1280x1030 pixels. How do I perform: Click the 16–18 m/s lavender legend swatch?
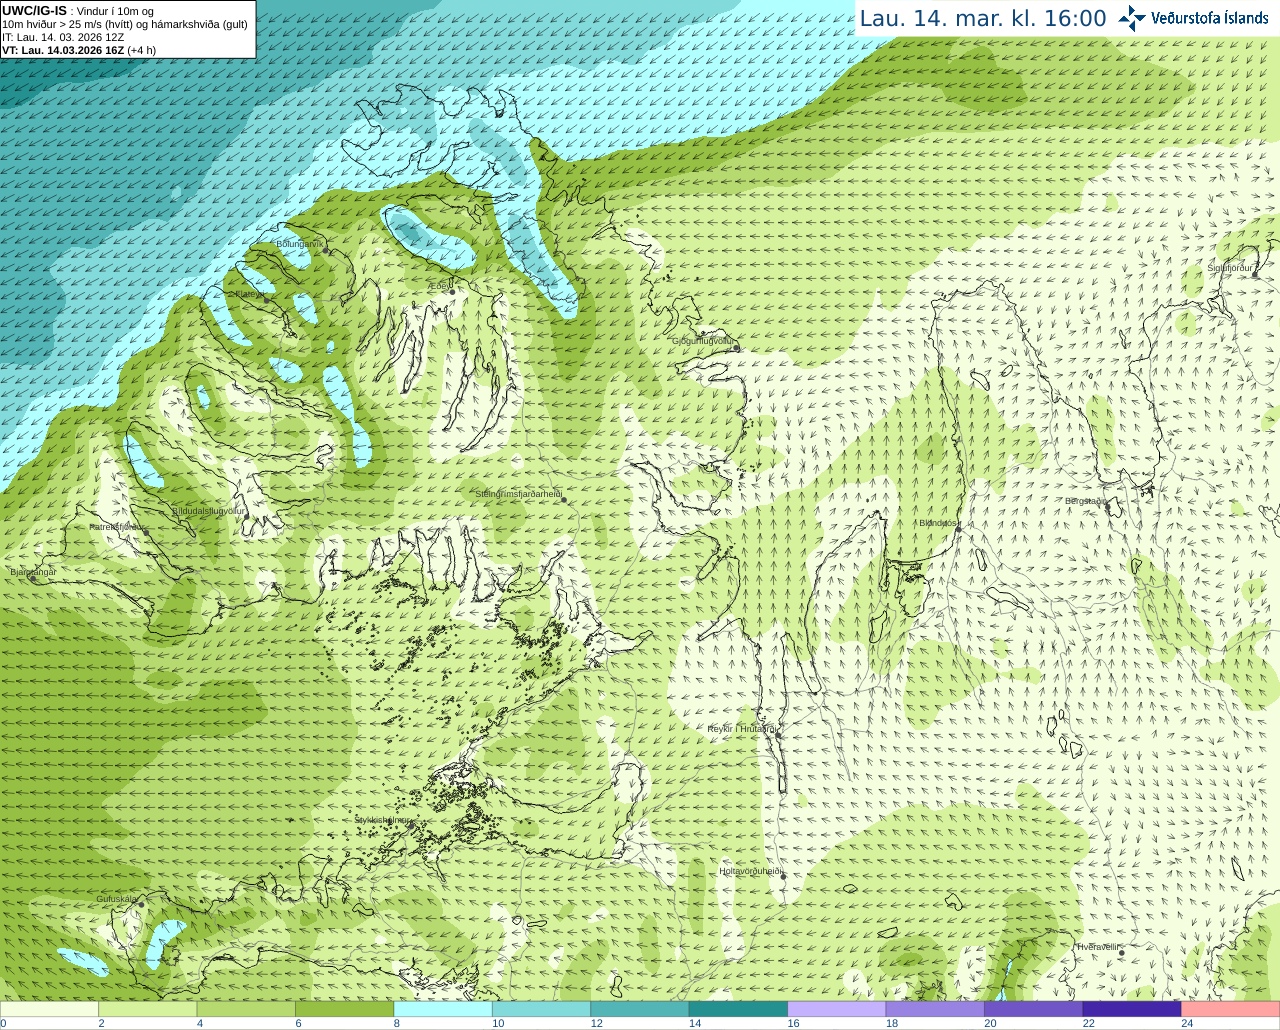(x=837, y=1009)
